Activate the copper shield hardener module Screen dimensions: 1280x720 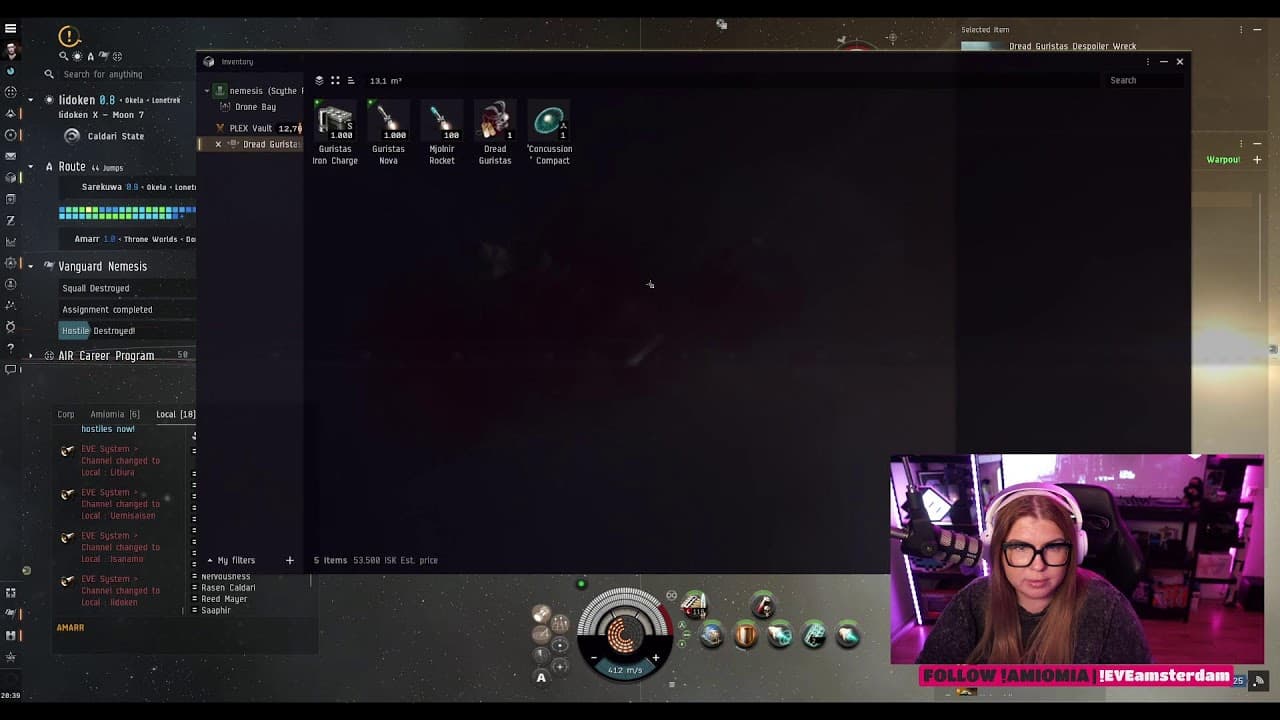click(746, 635)
